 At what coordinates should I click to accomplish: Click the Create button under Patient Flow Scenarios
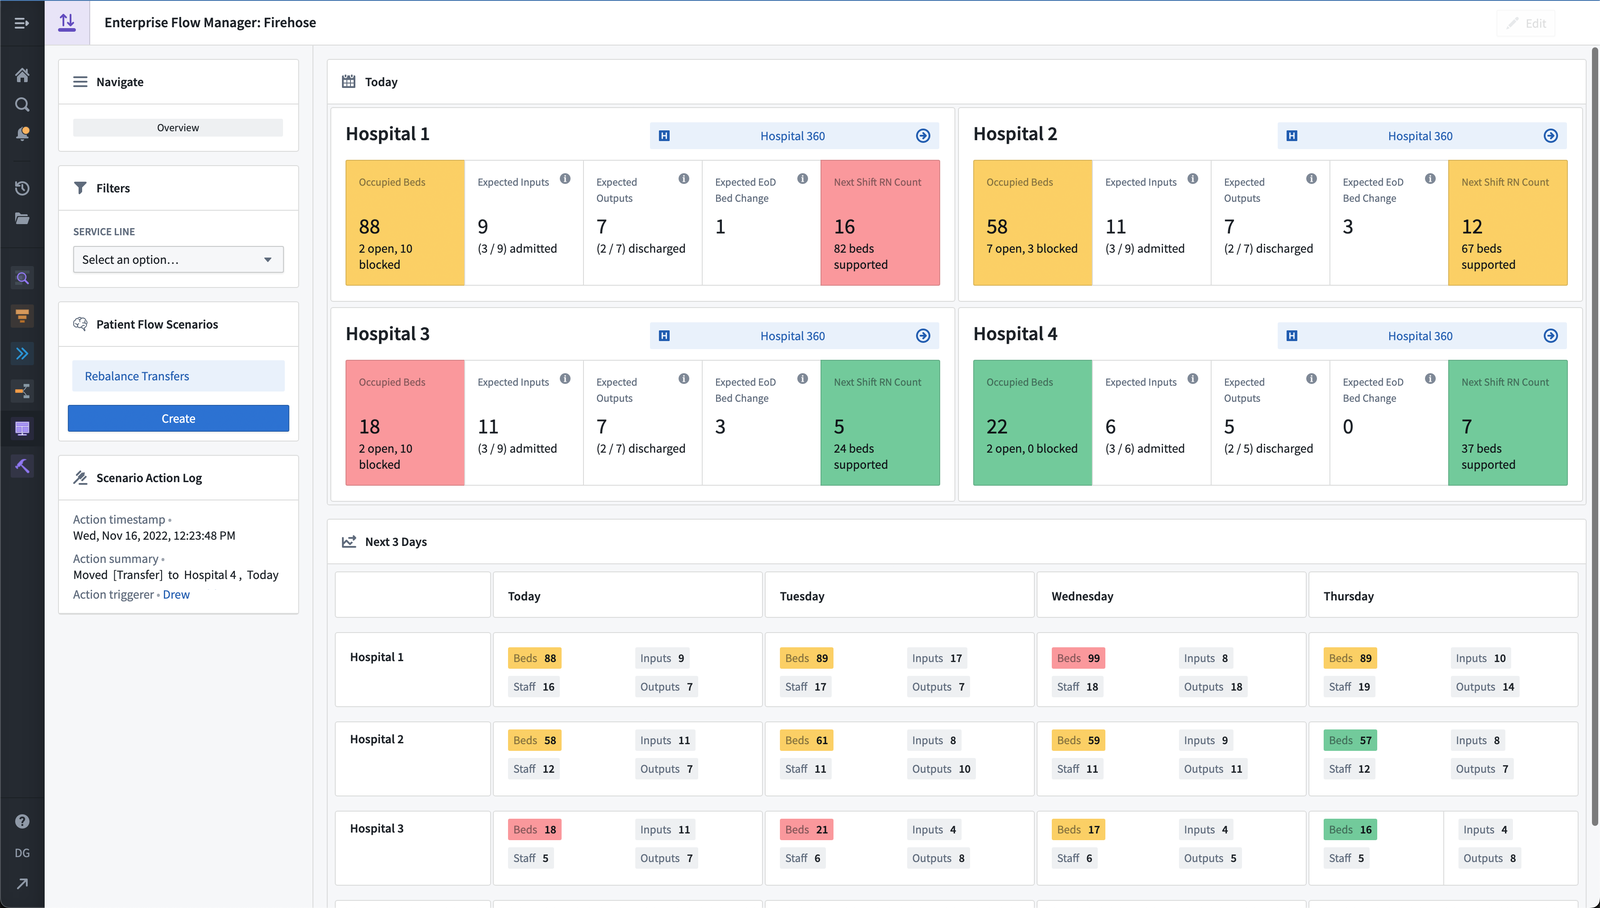click(x=178, y=418)
